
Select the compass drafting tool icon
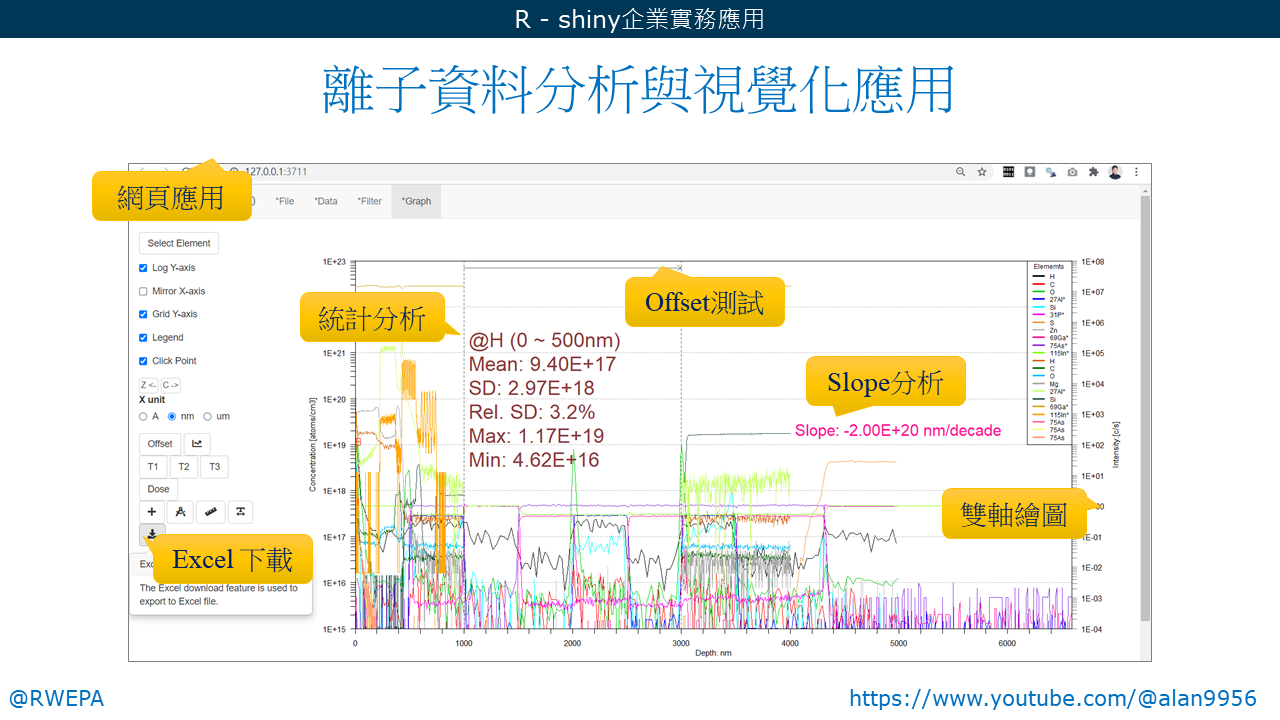(180, 512)
